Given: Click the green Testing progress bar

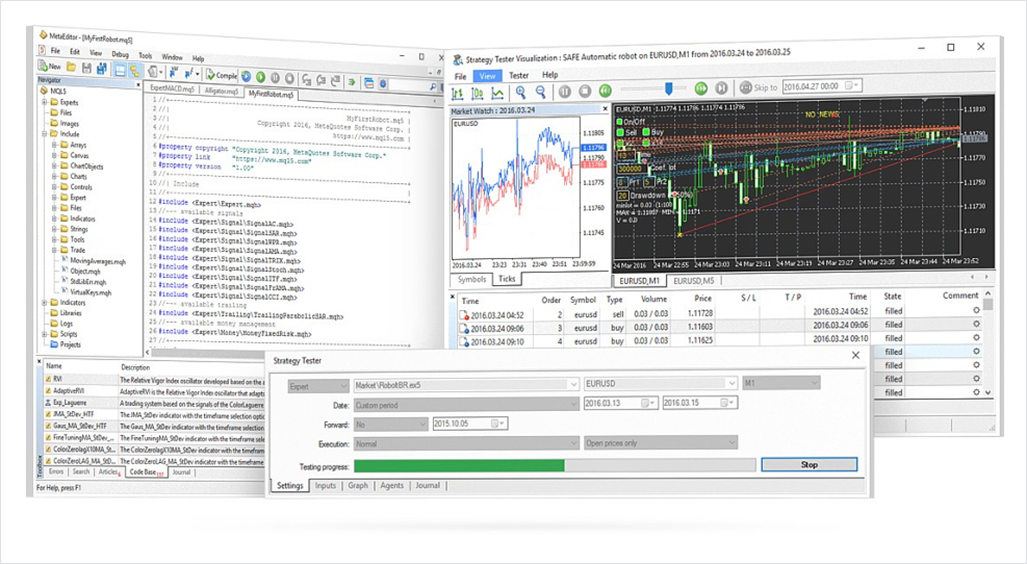Looking at the screenshot, I should click(x=459, y=466).
